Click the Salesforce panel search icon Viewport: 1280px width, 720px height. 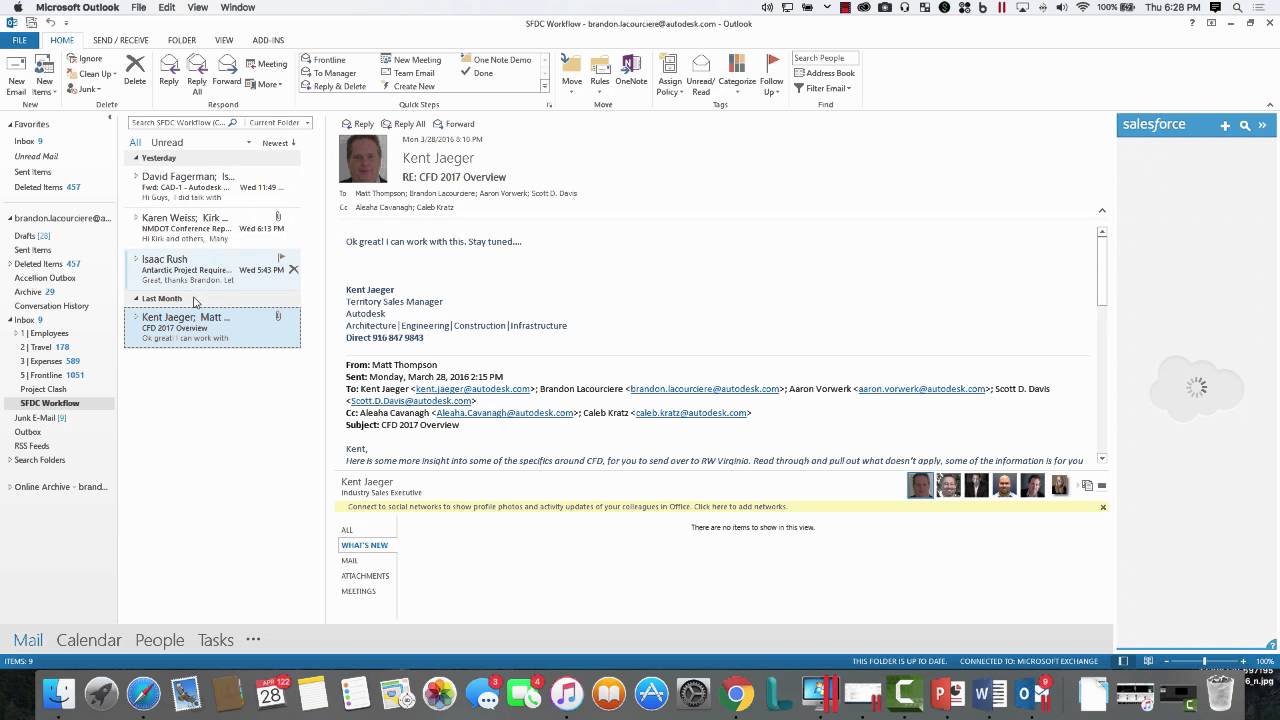coord(1244,125)
